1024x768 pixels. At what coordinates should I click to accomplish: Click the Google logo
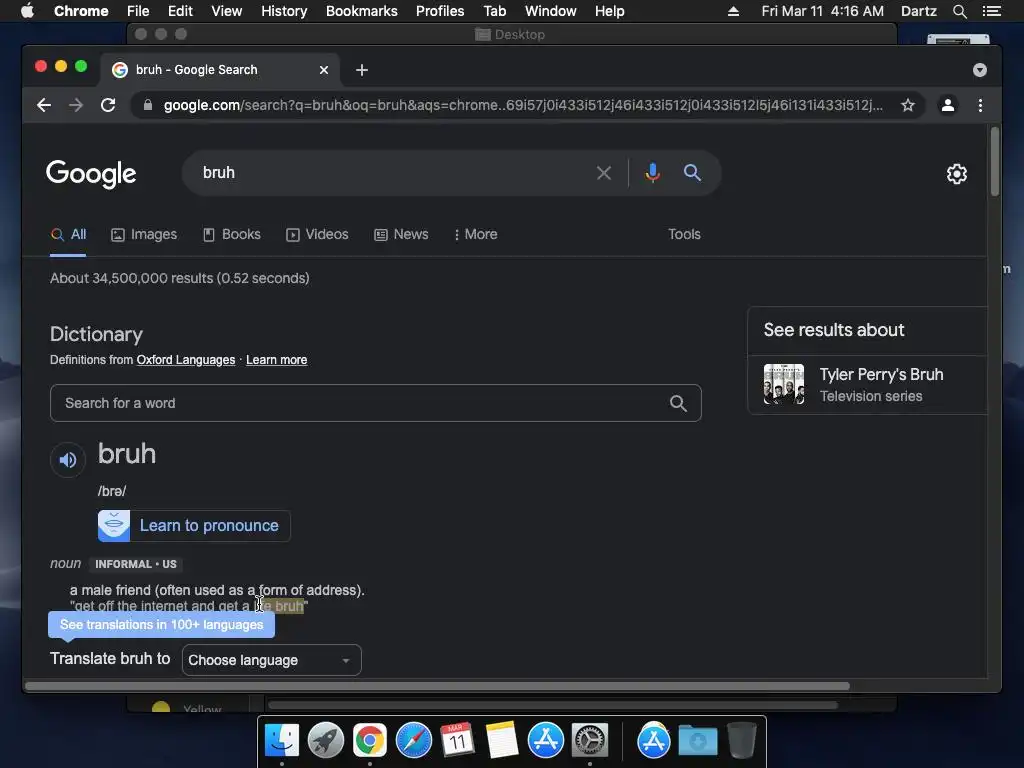[91, 174]
